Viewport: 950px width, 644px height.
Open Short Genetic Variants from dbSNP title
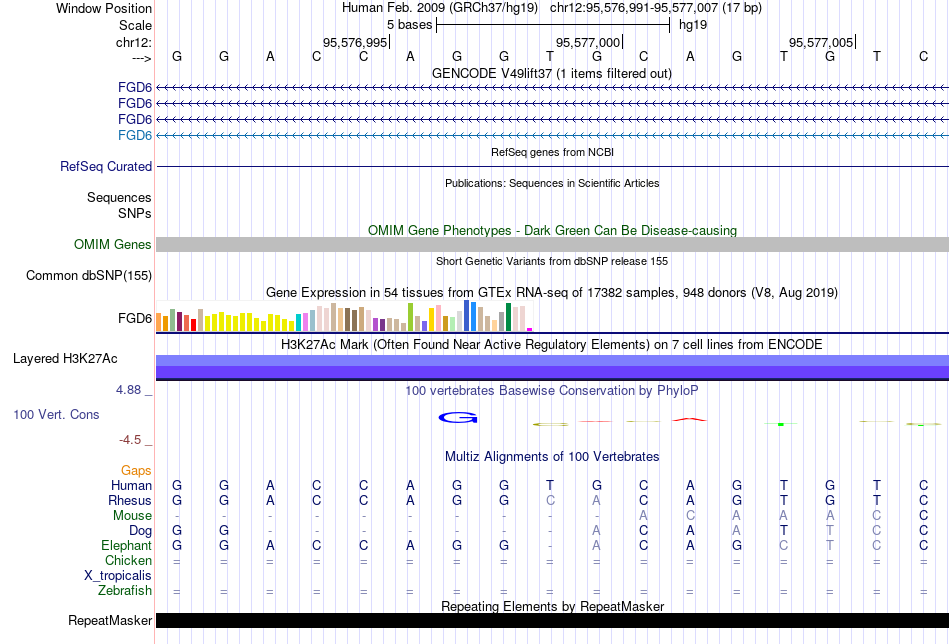click(552, 261)
